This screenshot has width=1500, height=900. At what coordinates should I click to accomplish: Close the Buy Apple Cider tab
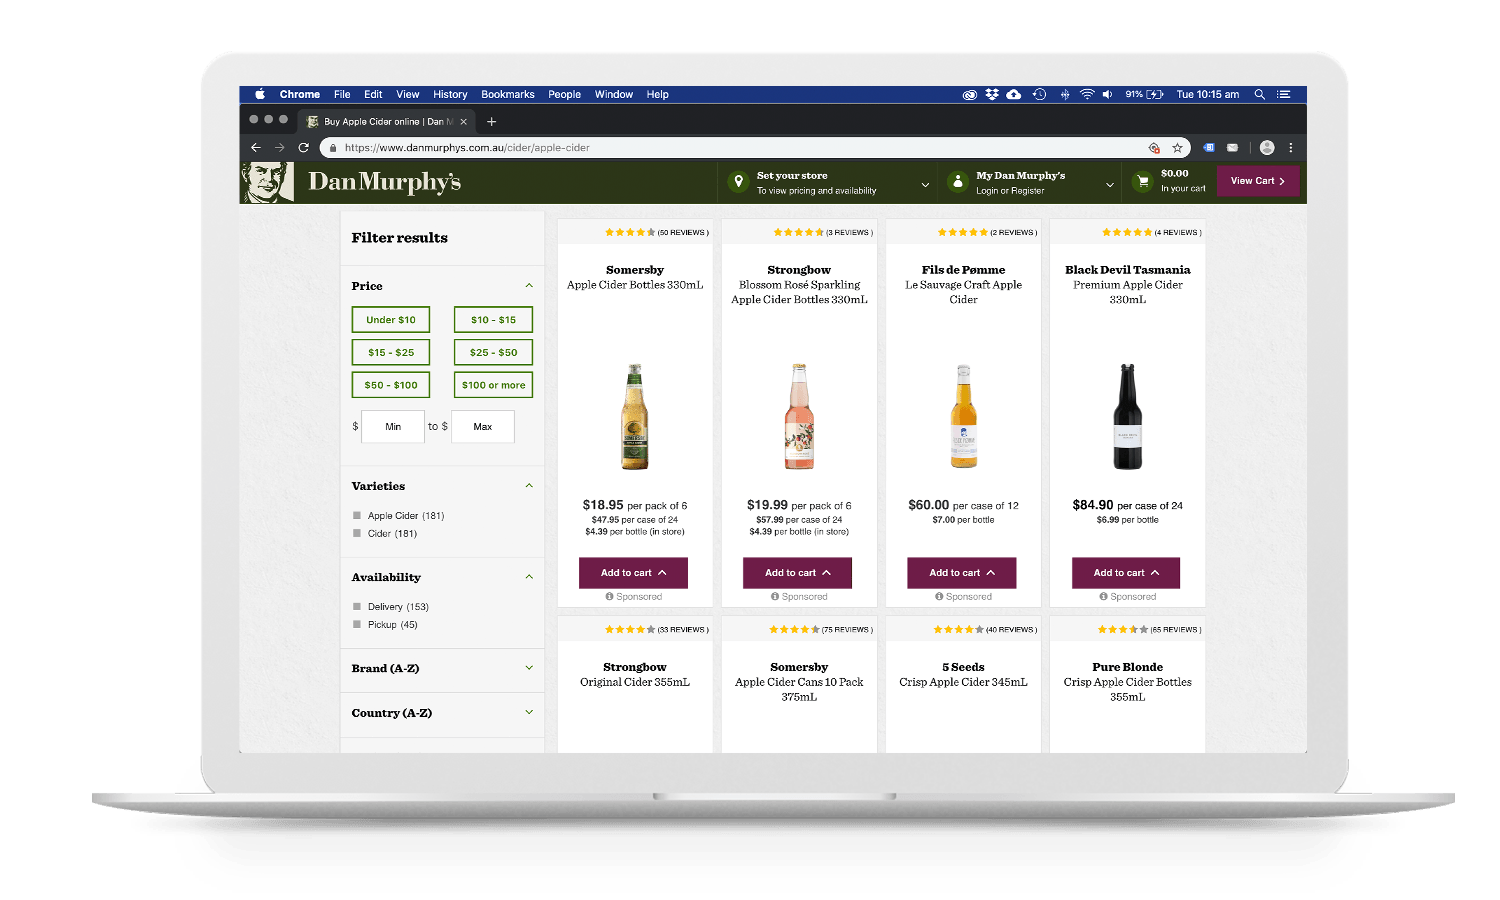tap(463, 122)
